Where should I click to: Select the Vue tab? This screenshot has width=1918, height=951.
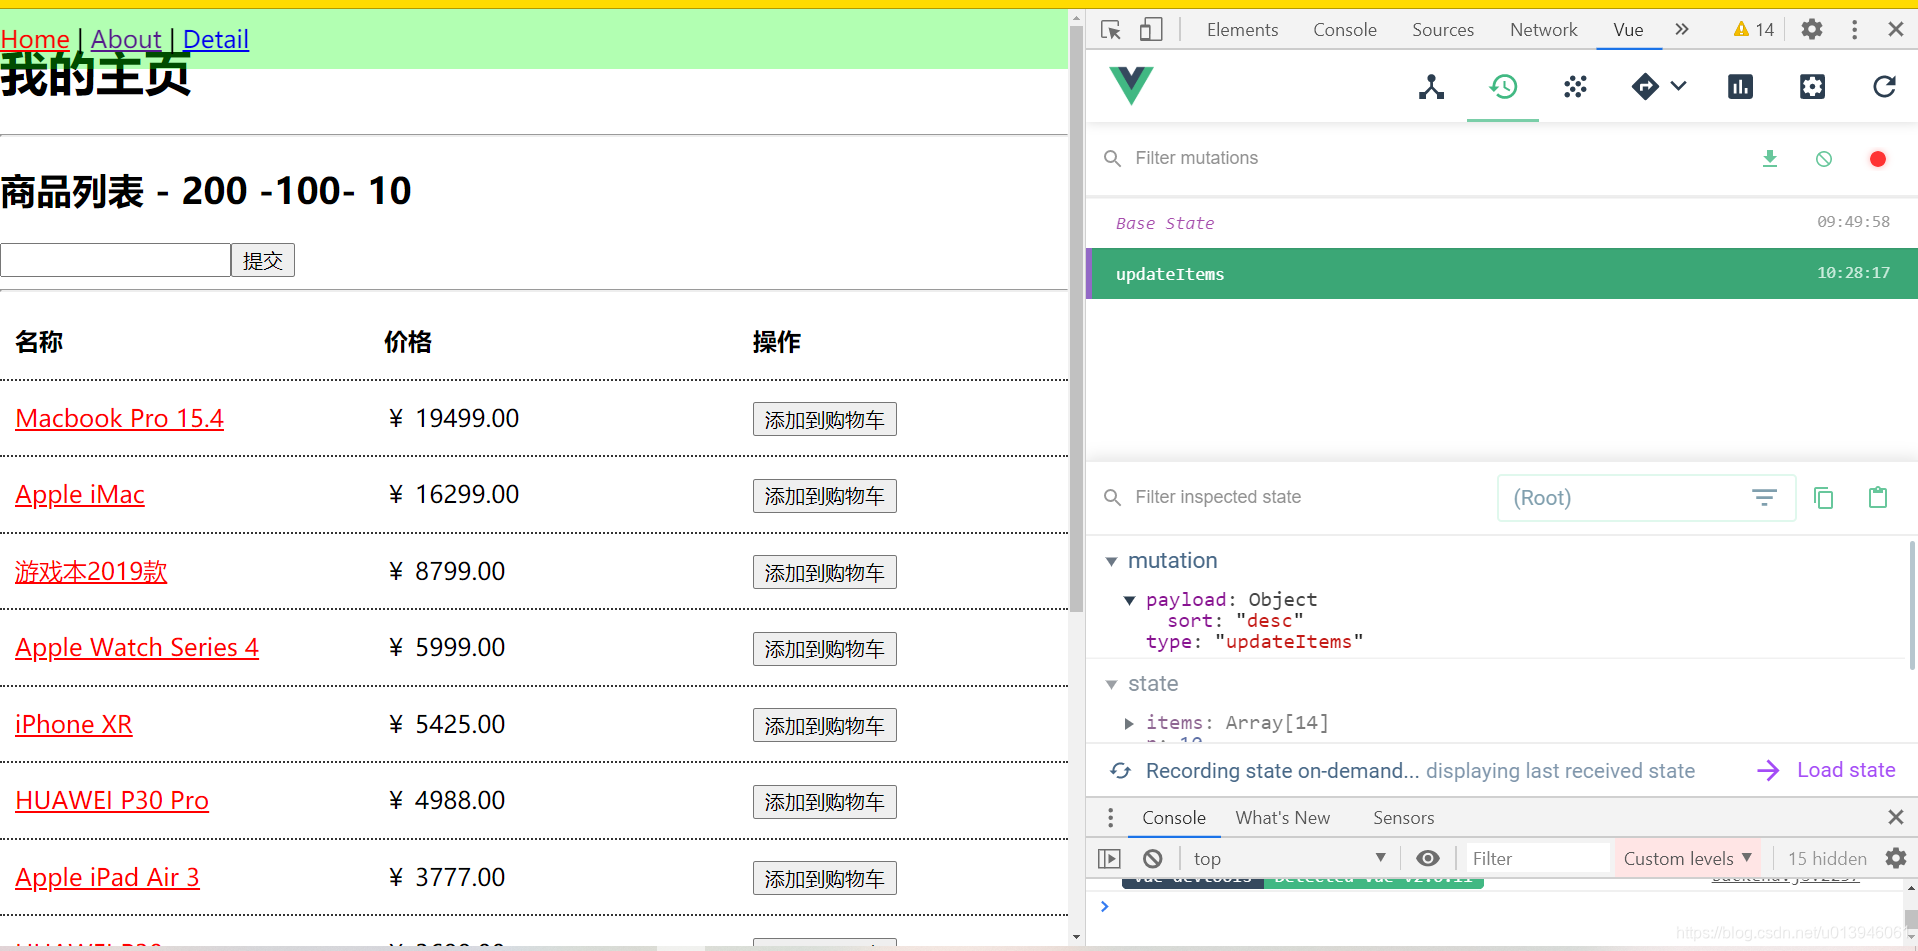[x=1628, y=30]
